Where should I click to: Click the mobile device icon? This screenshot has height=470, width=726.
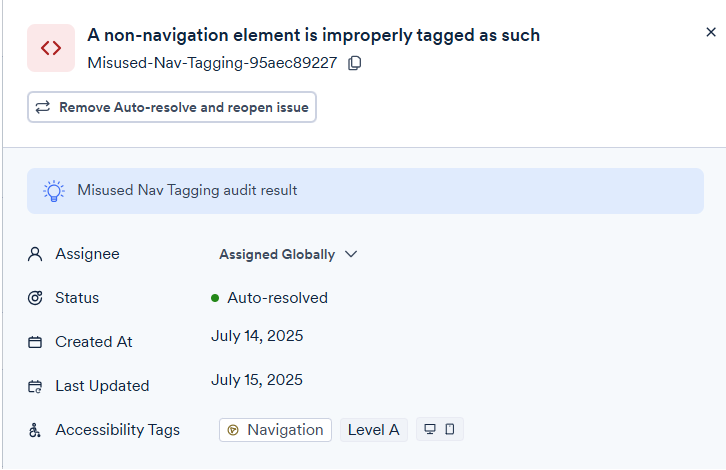pos(450,430)
